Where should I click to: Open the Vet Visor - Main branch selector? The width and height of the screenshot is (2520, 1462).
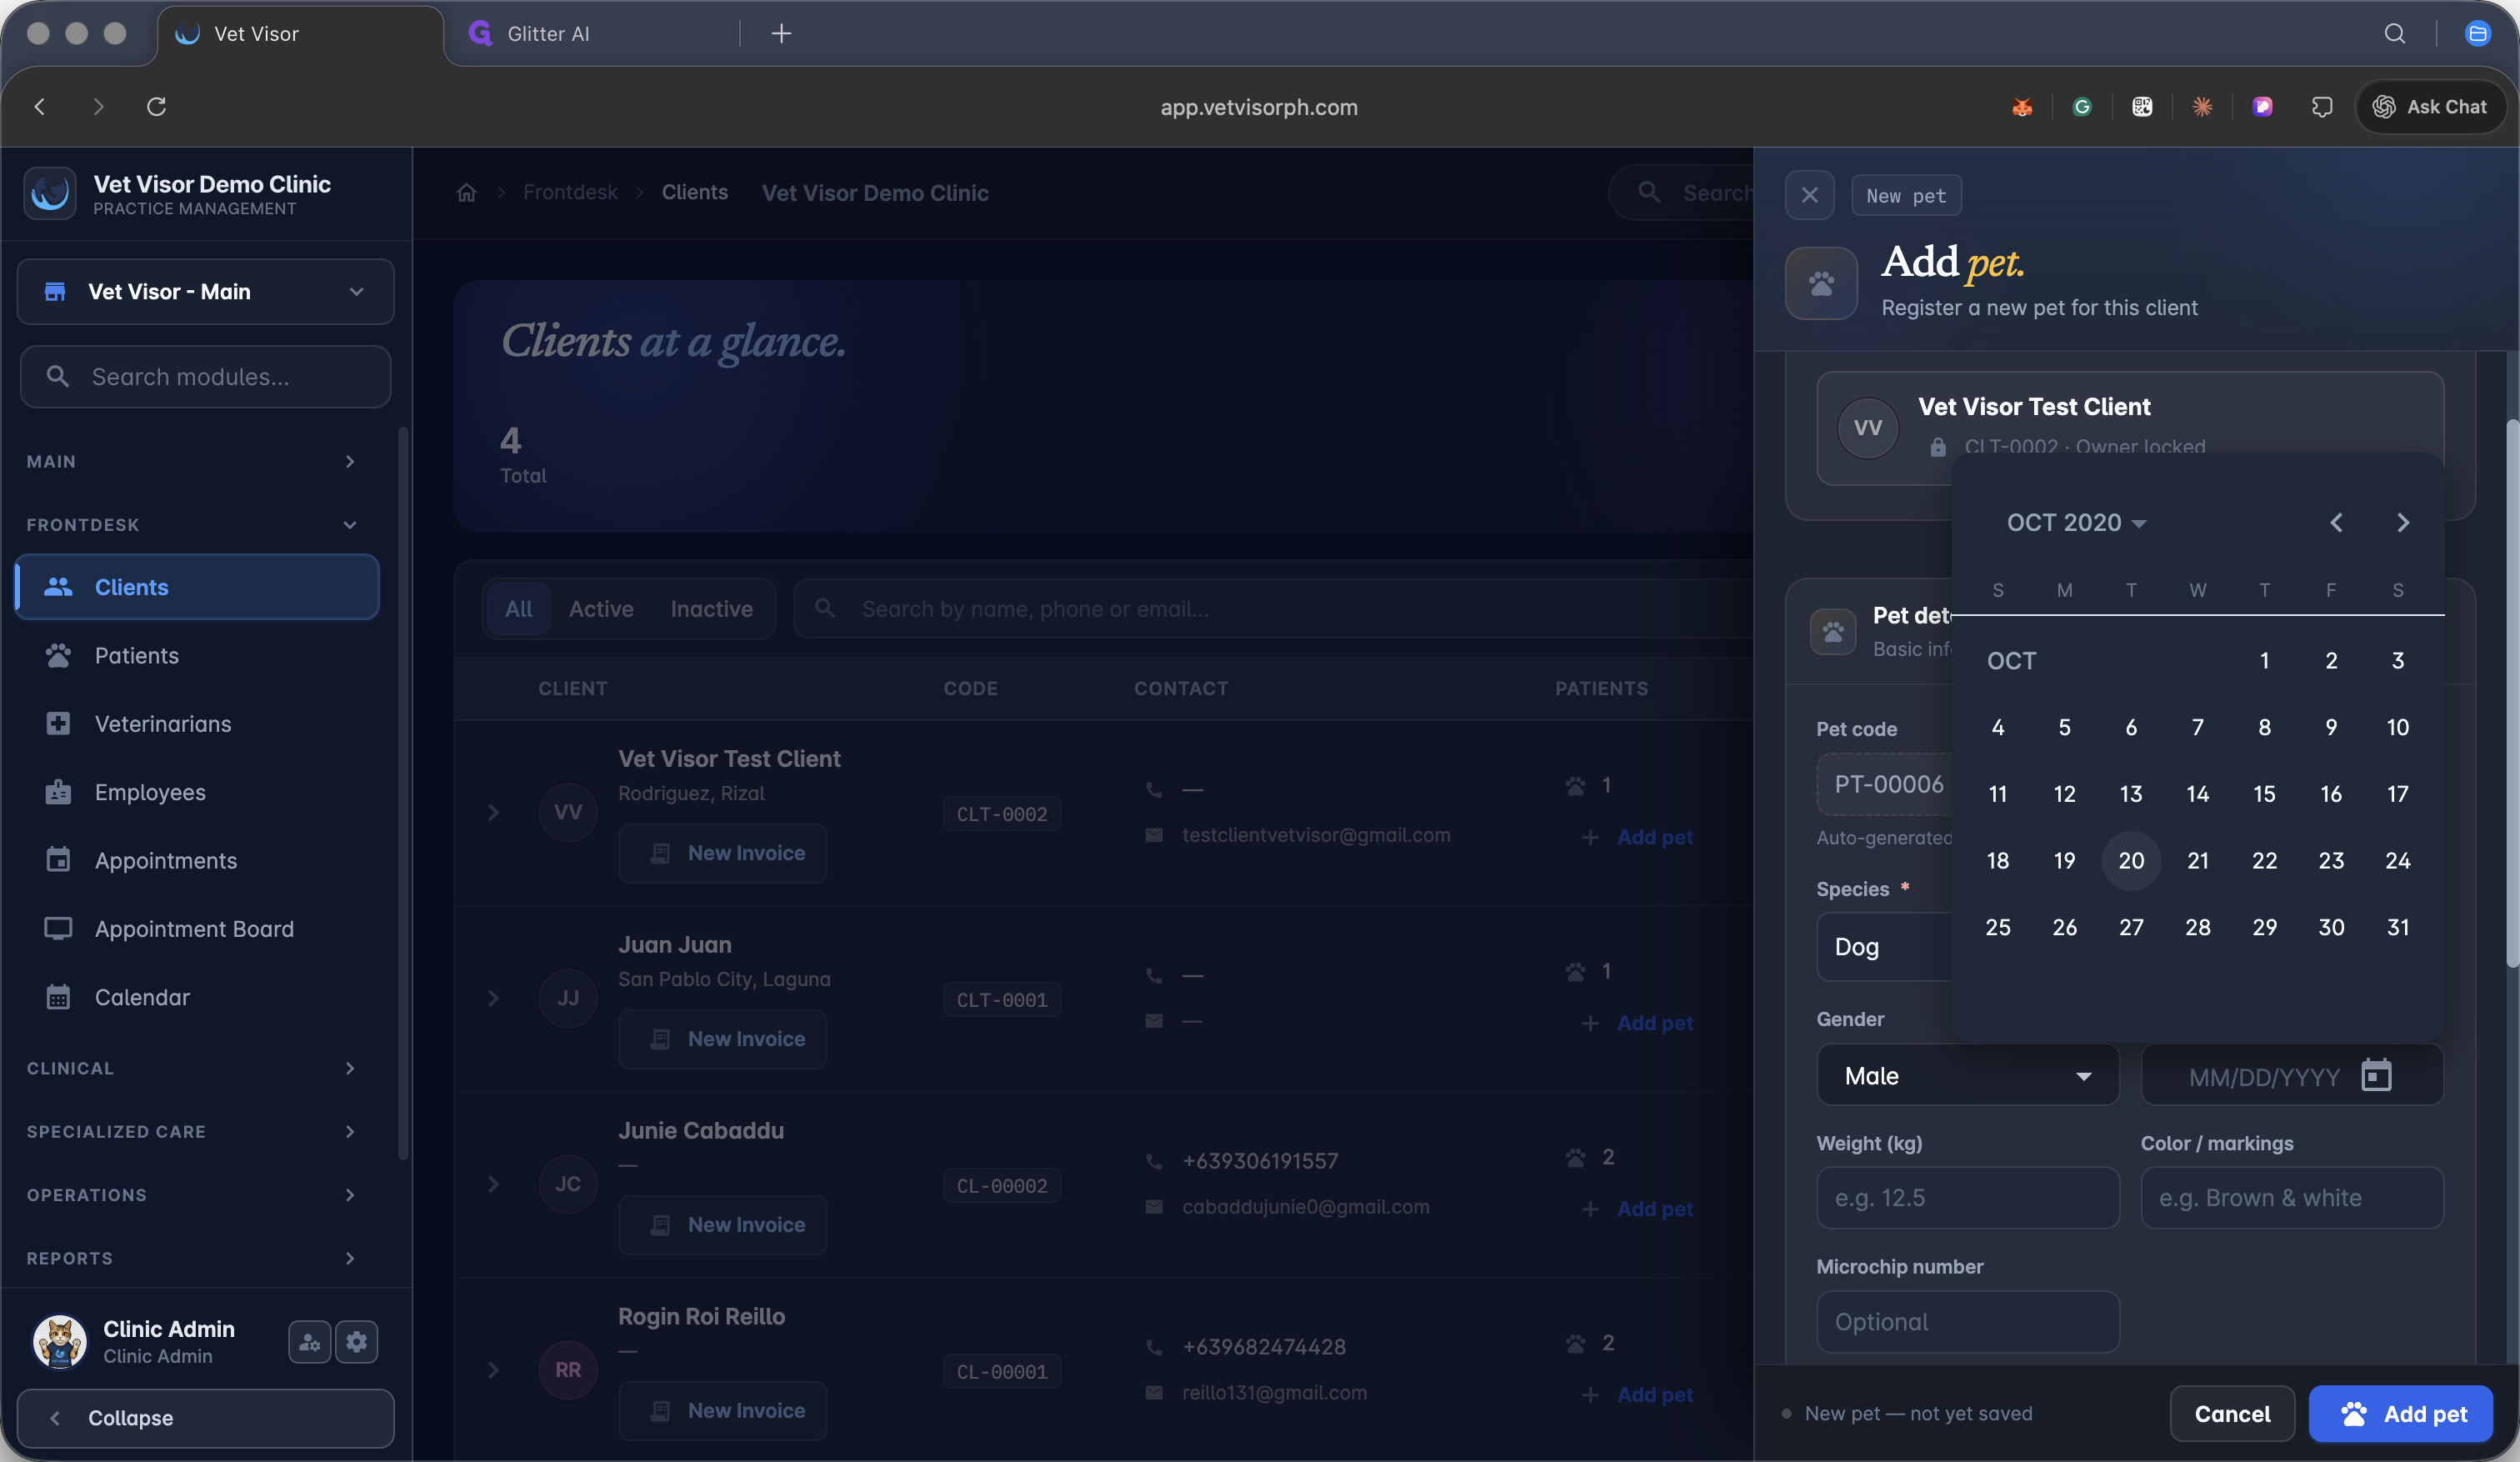click(206, 292)
